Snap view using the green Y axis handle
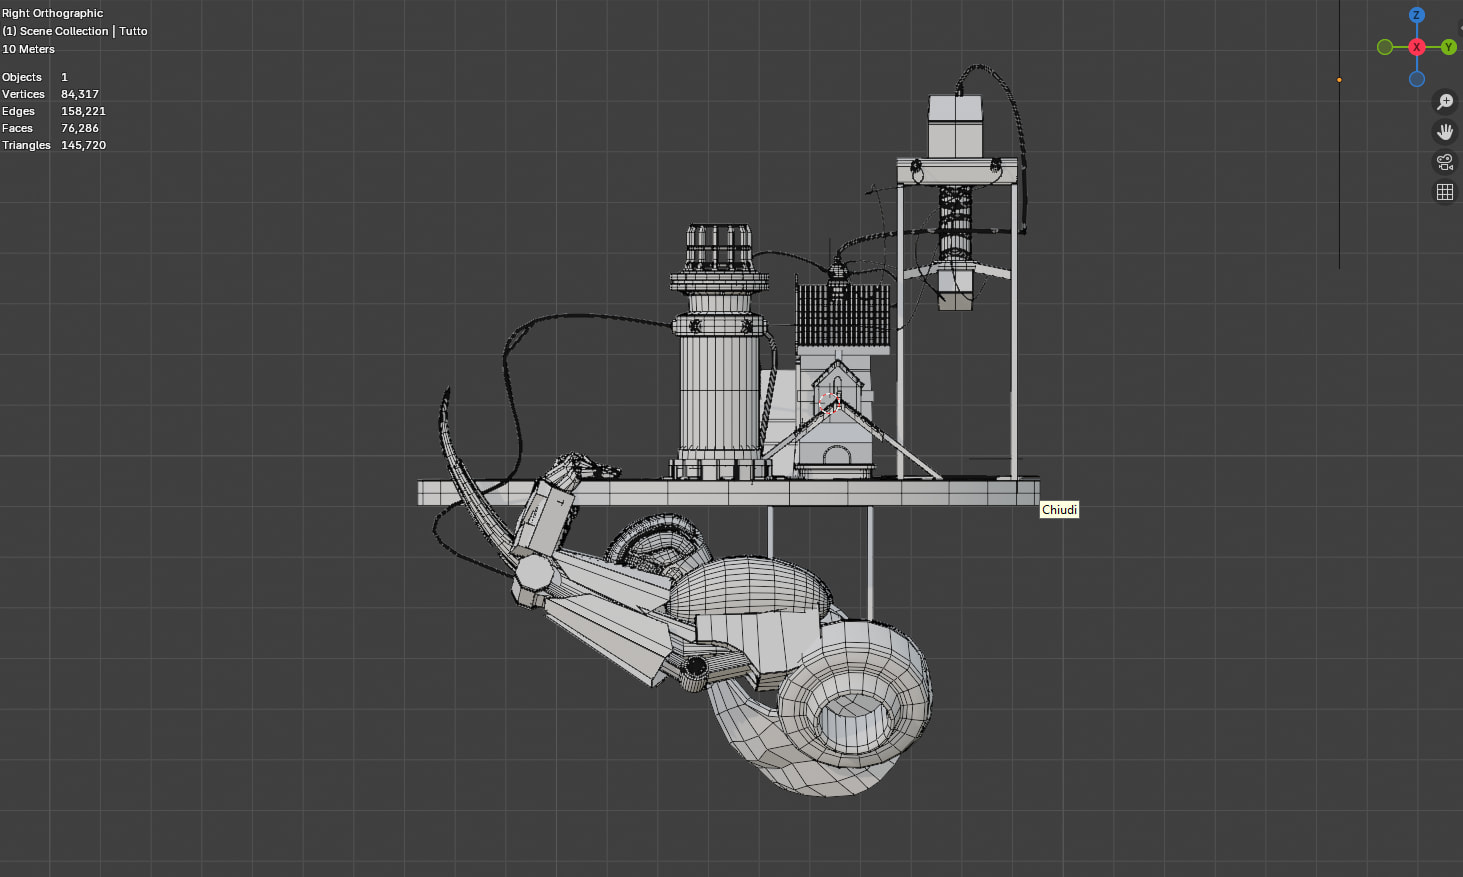The image size is (1463, 877). pyautogui.click(x=1448, y=47)
